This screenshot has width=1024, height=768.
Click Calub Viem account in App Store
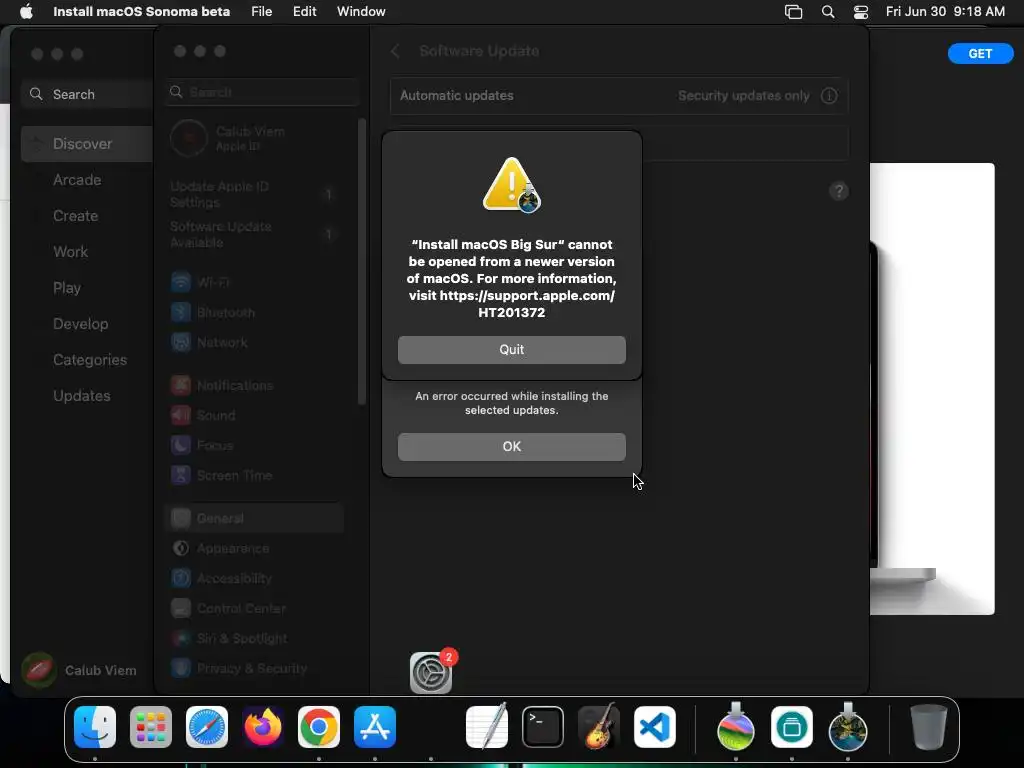[x=80, y=670]
